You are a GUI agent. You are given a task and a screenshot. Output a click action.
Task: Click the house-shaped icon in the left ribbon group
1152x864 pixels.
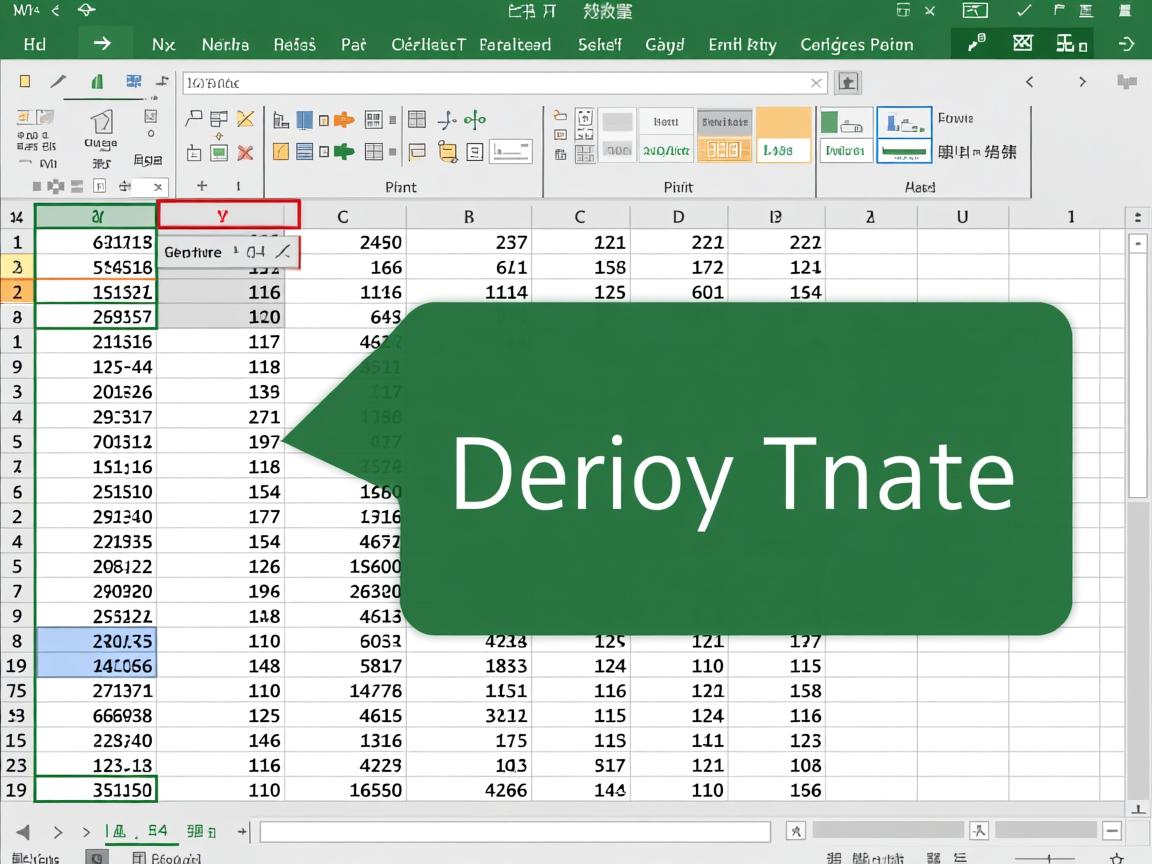(x=101, y=122)
